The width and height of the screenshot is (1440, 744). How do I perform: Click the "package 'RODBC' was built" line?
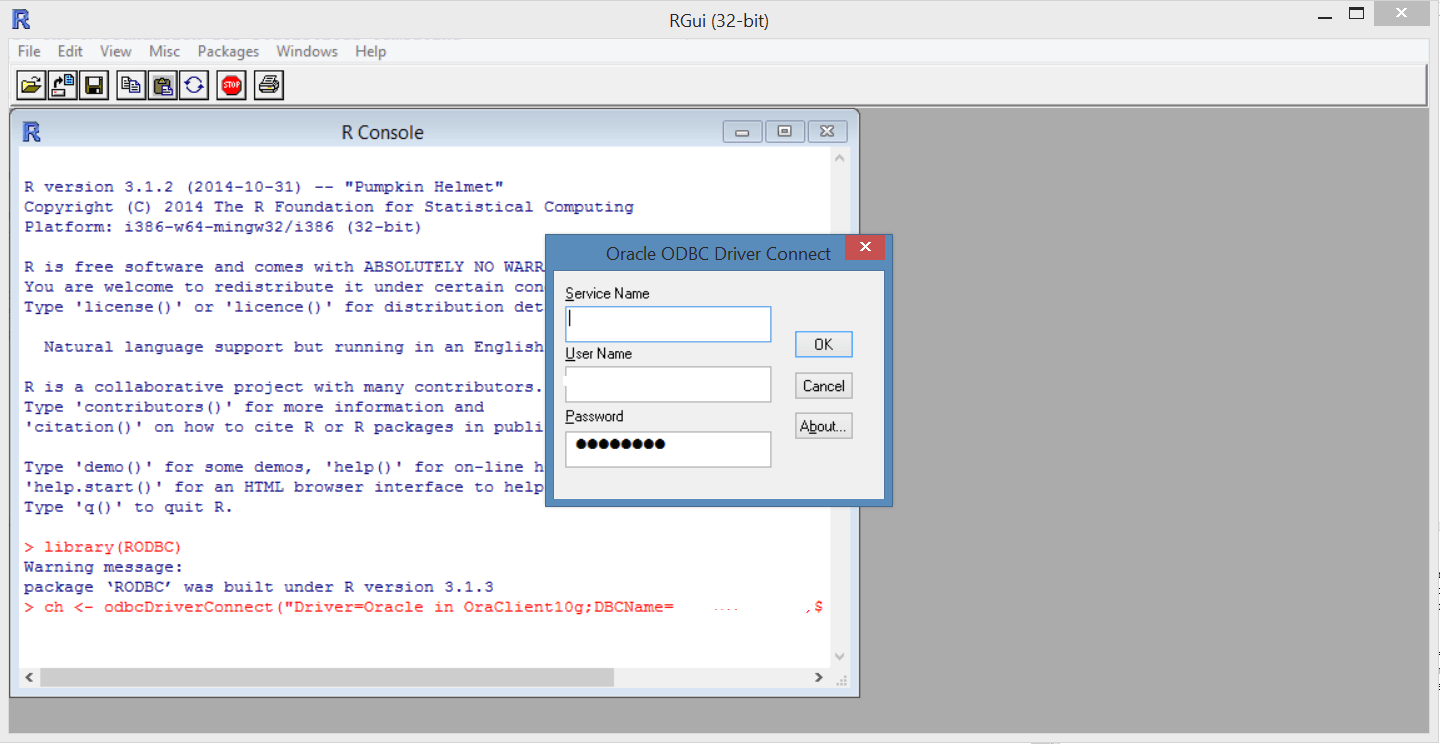pos(259,587)
